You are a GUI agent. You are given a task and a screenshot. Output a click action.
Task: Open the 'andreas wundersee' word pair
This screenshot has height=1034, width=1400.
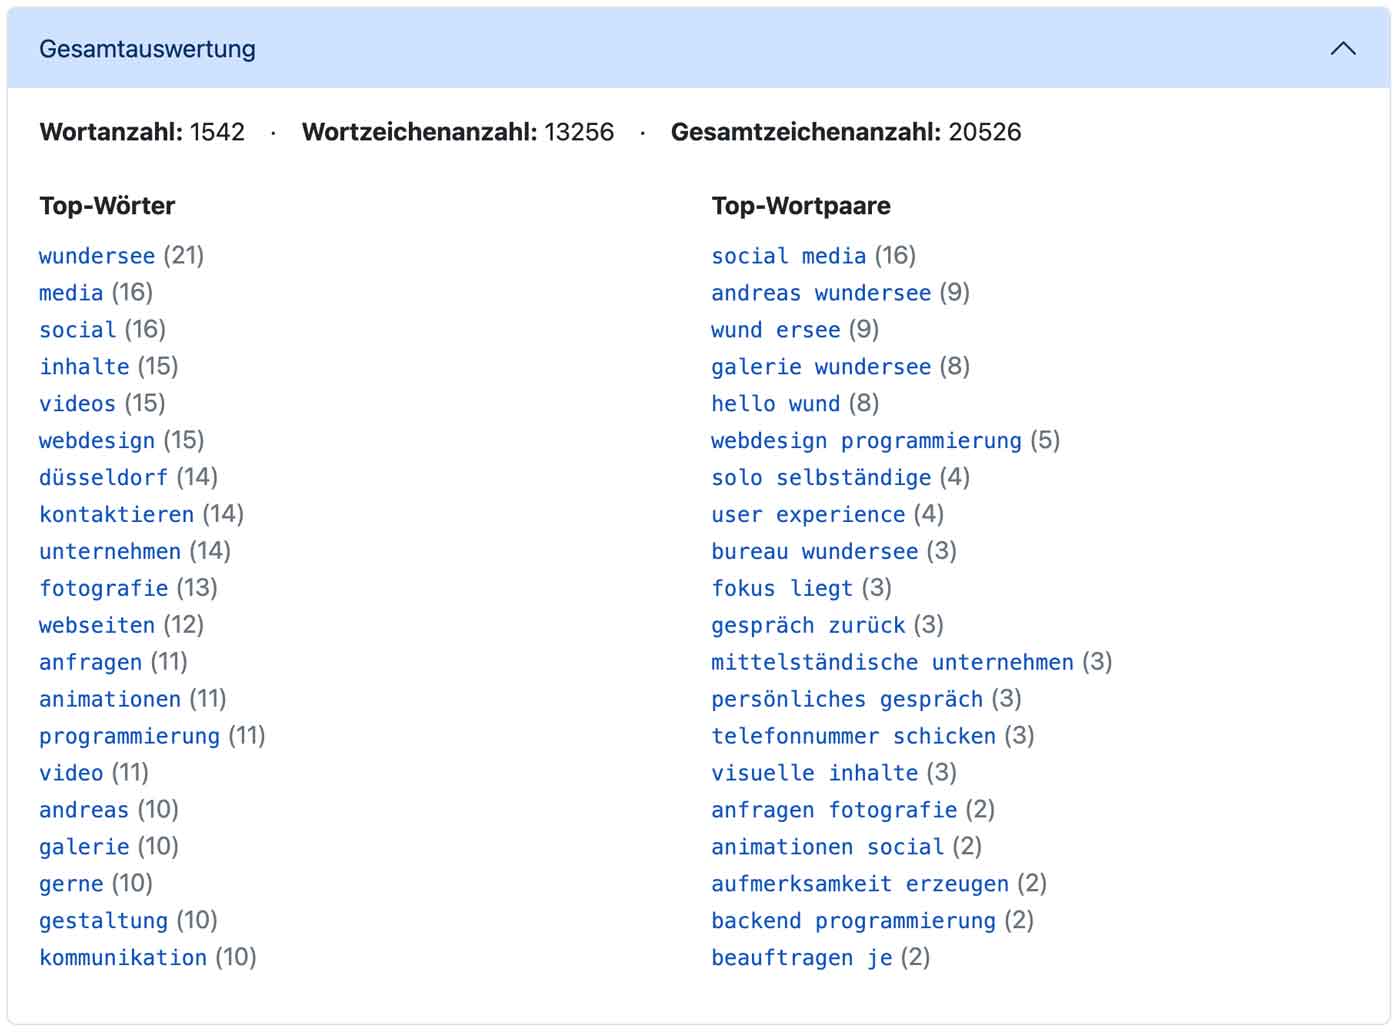(821, 293)
